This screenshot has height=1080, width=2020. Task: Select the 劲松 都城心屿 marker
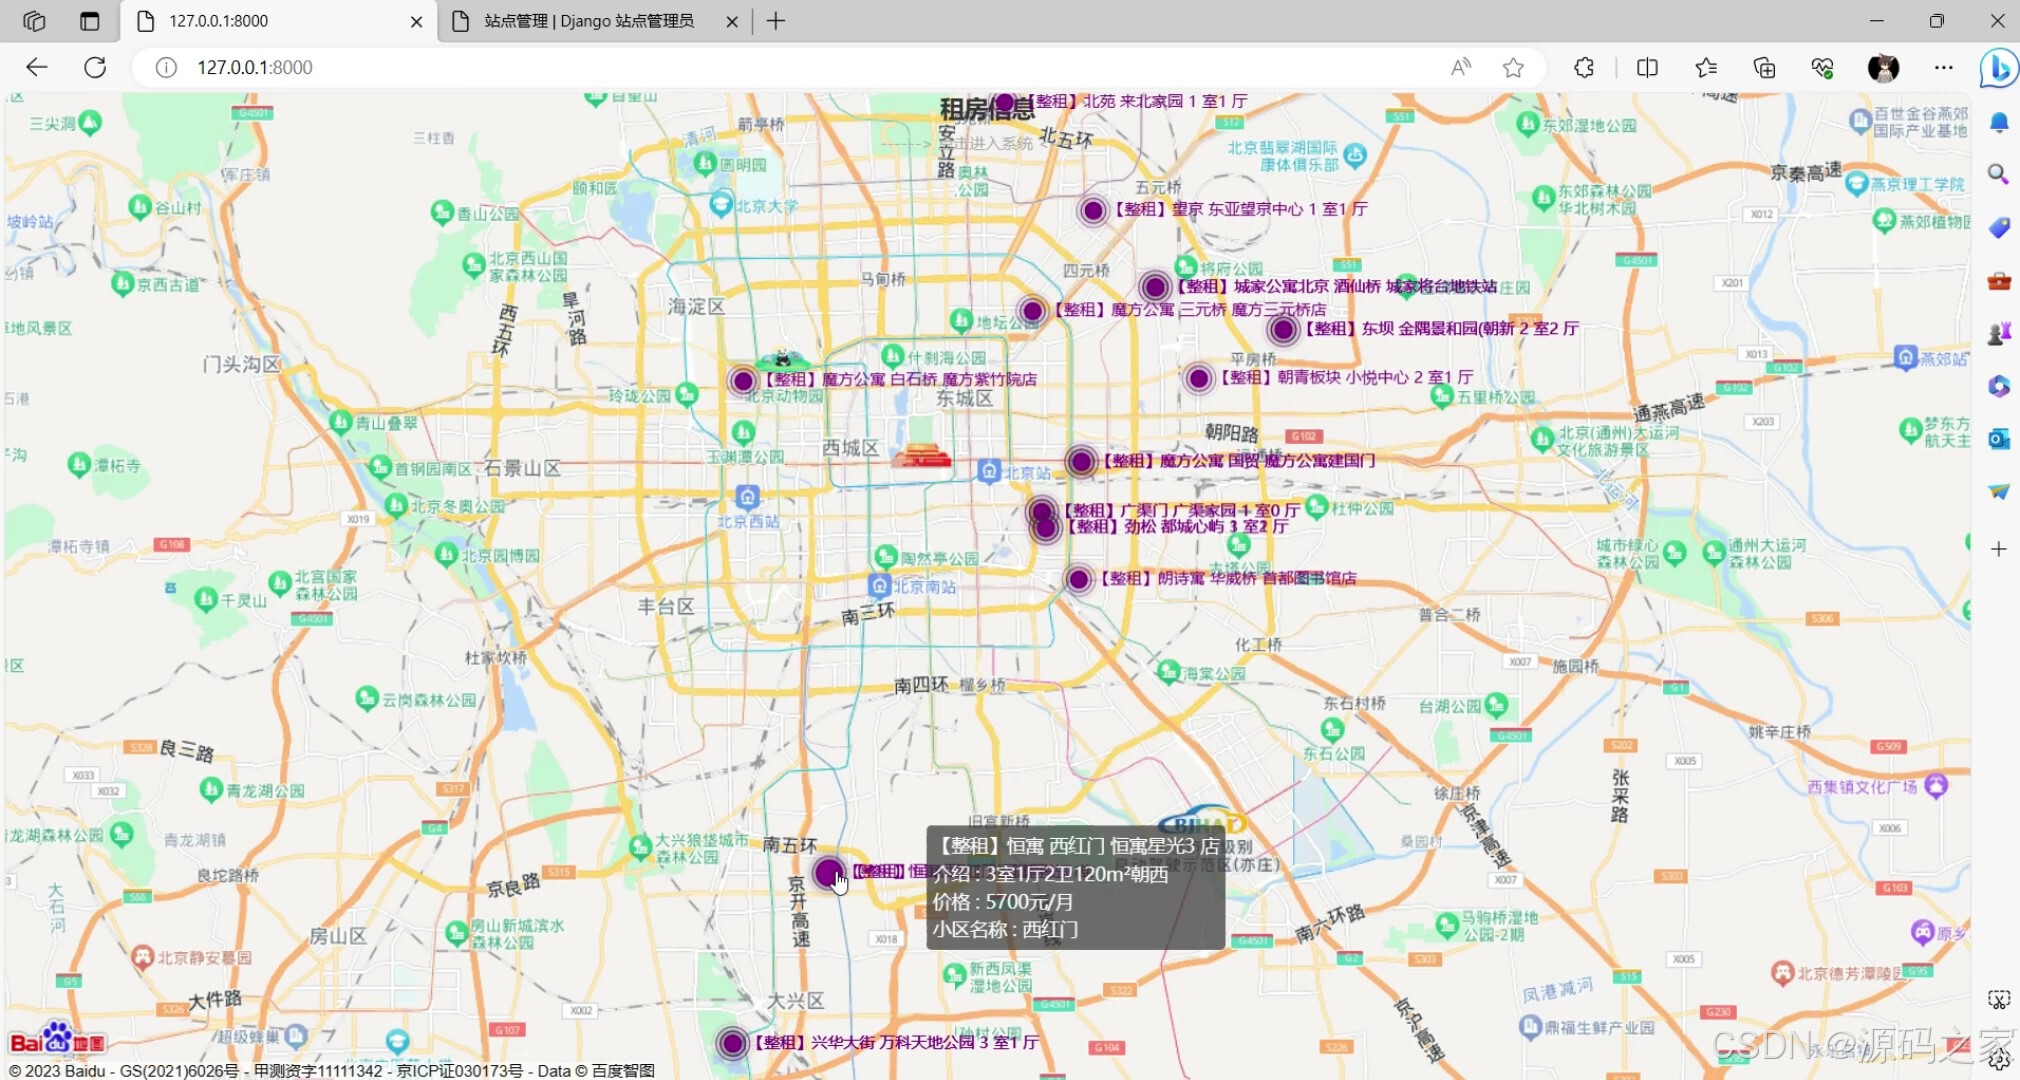click(x=1046, y=529)
